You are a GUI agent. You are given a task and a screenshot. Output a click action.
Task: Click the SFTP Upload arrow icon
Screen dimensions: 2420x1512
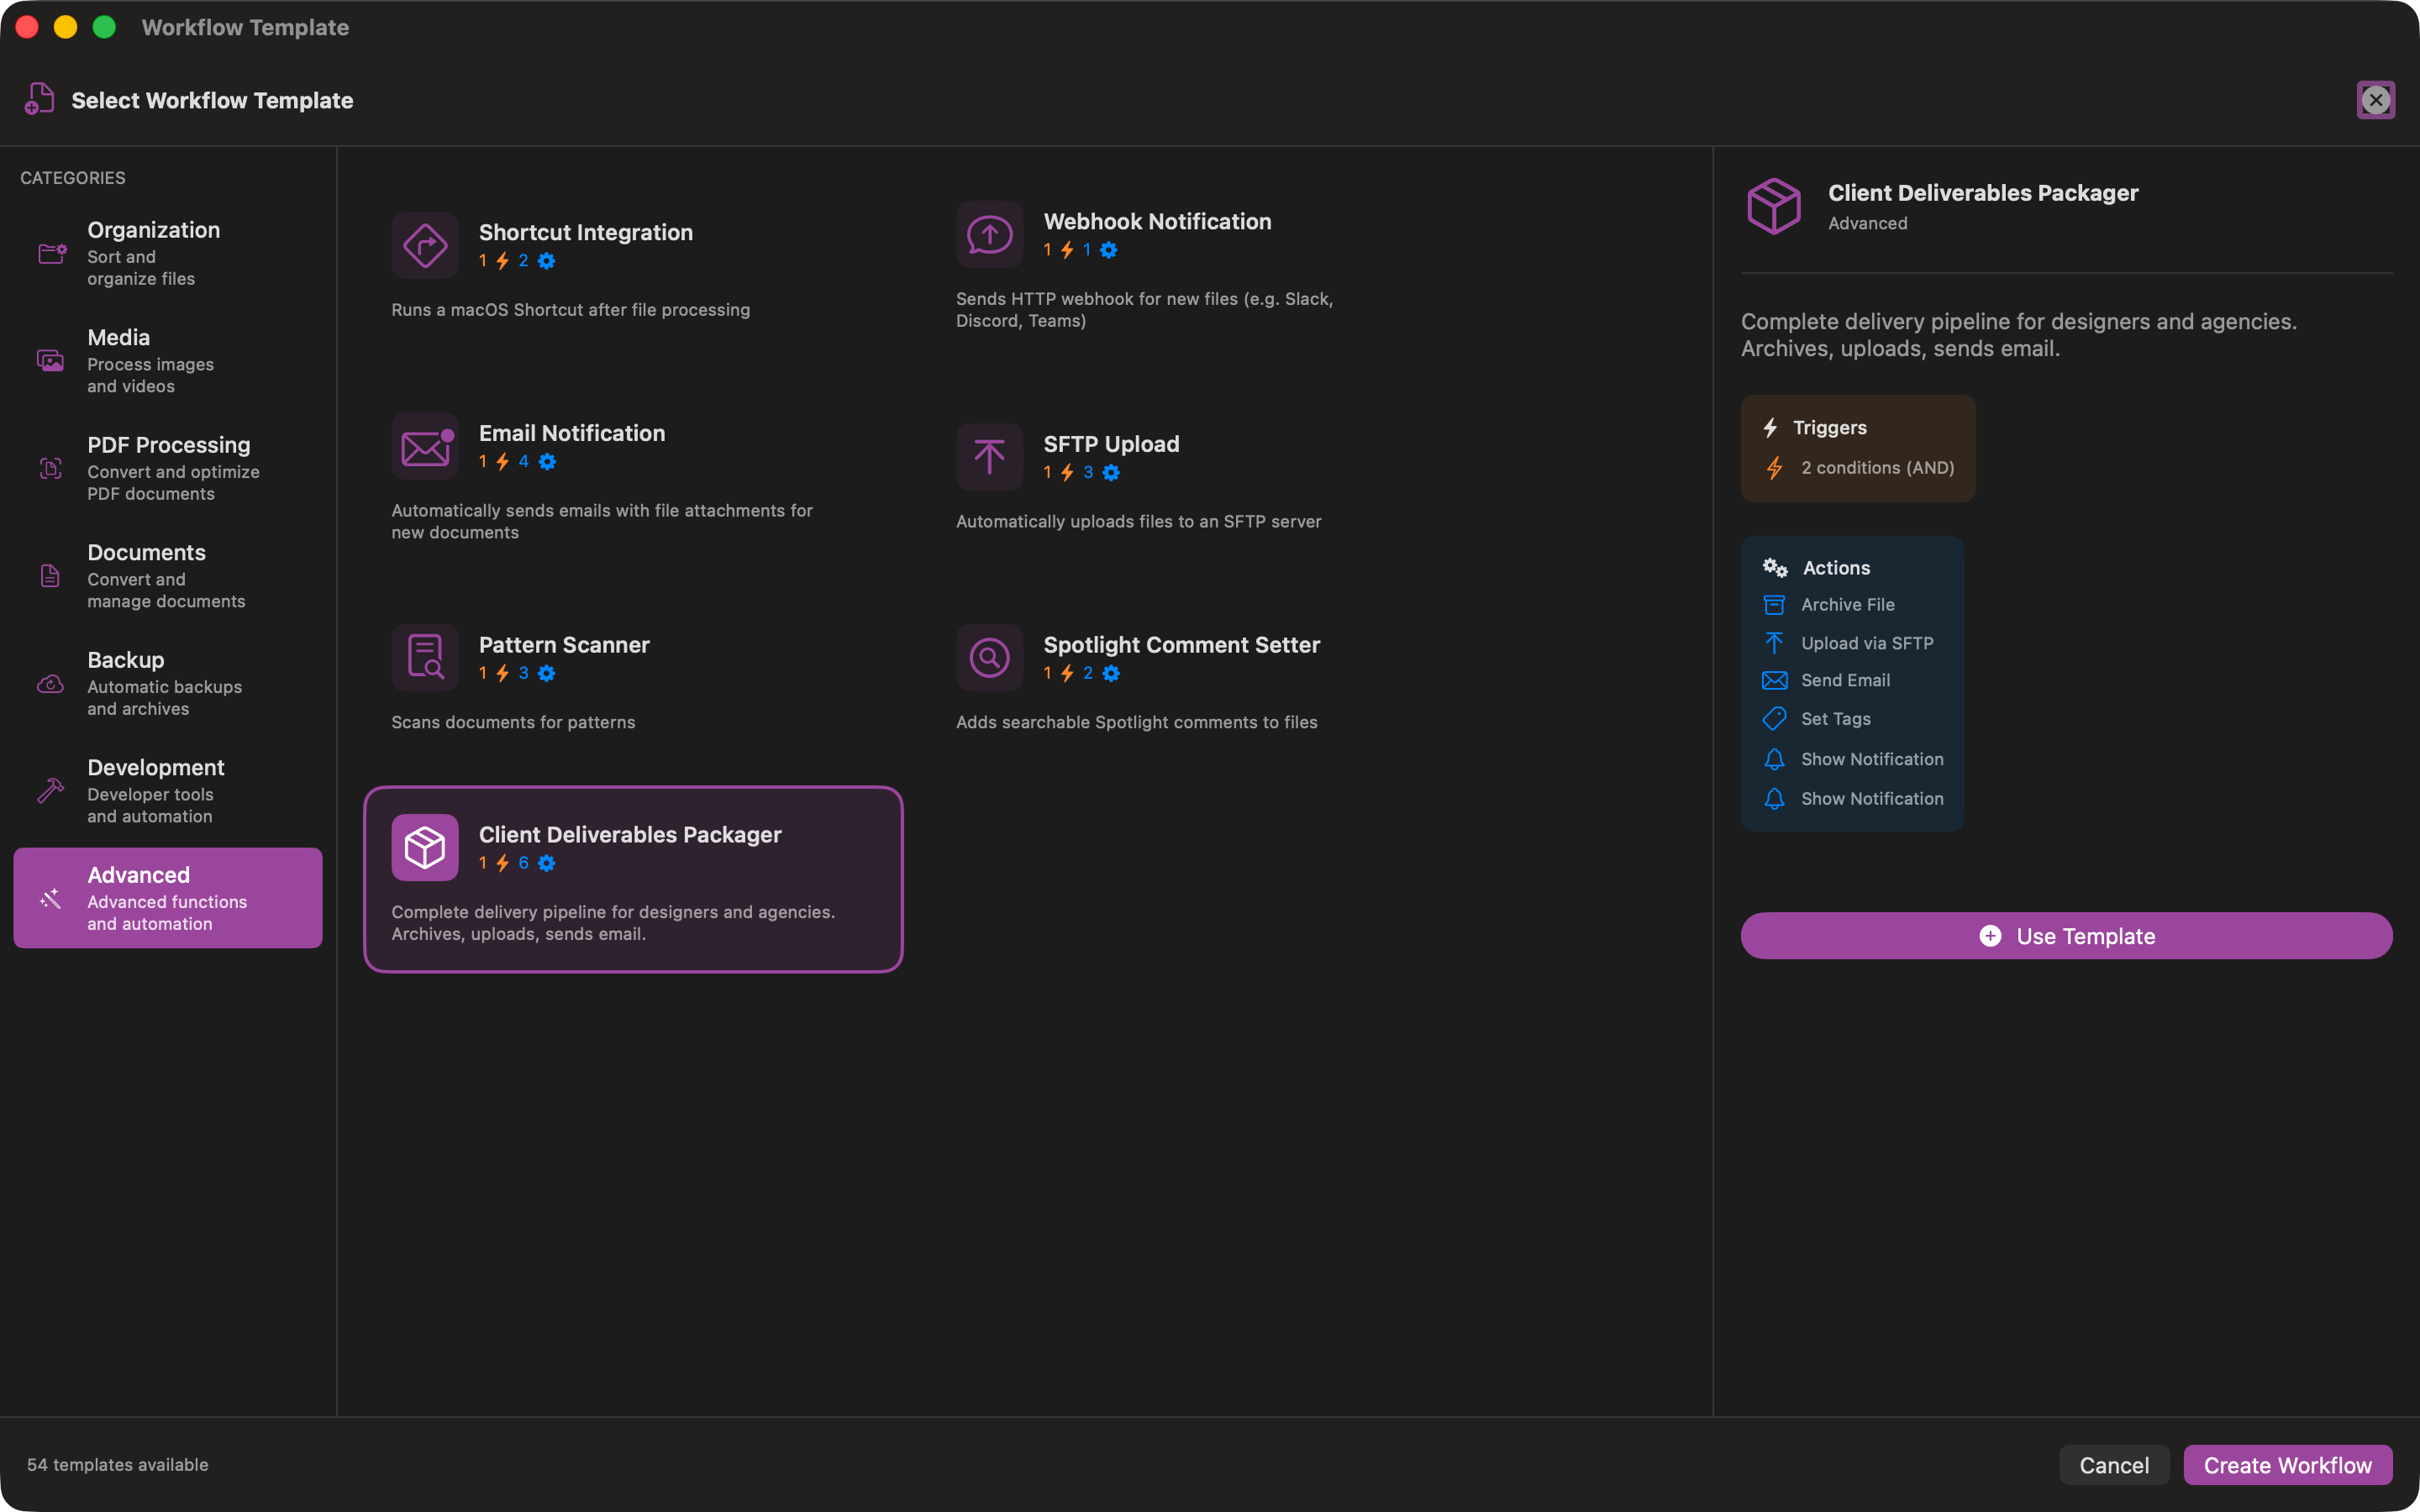point(989,457)
